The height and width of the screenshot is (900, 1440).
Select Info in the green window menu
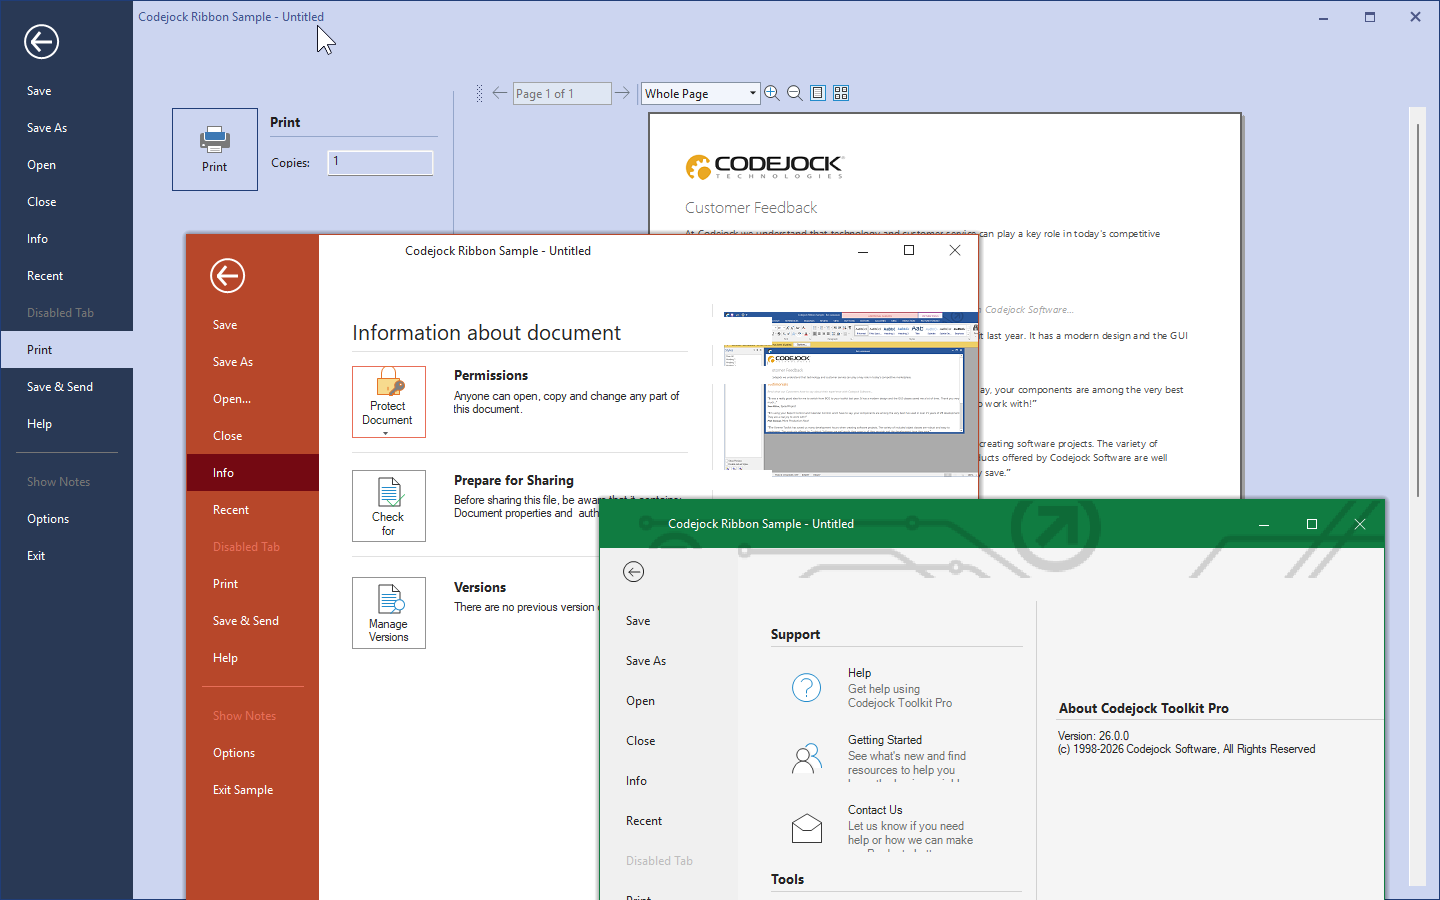pyautogui.click(x=669, y=781)
